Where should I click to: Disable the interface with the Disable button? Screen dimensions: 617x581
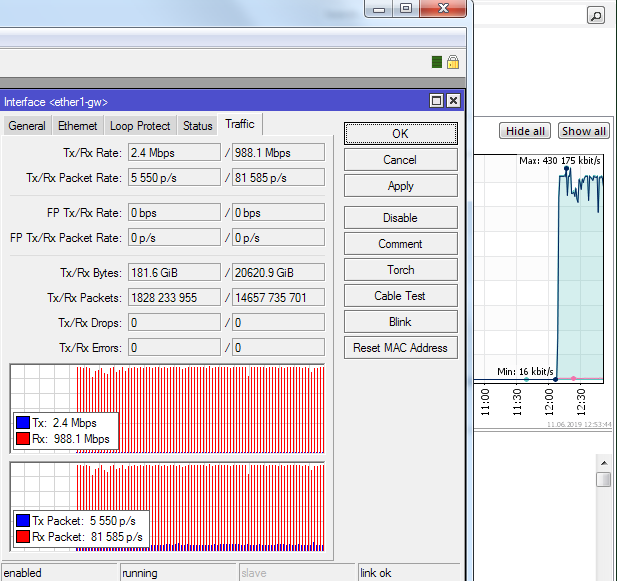[401, 218]
